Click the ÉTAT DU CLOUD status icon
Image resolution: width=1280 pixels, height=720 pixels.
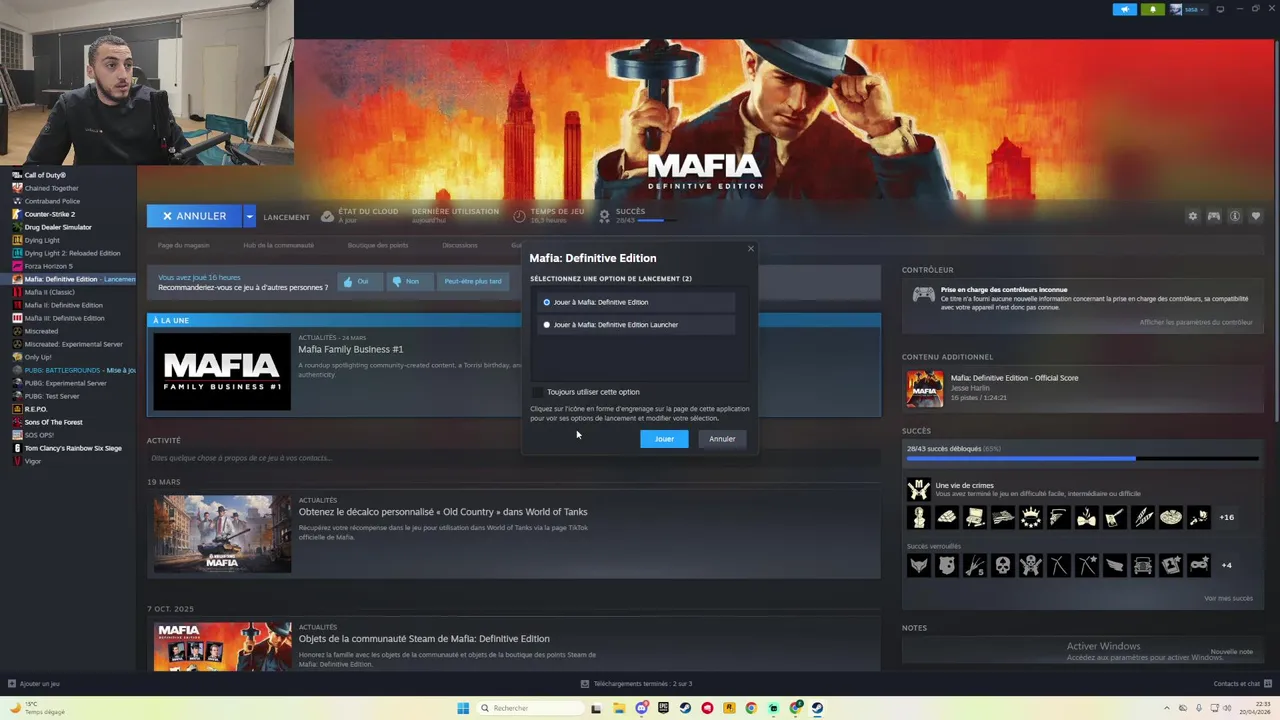coord(327,216)
